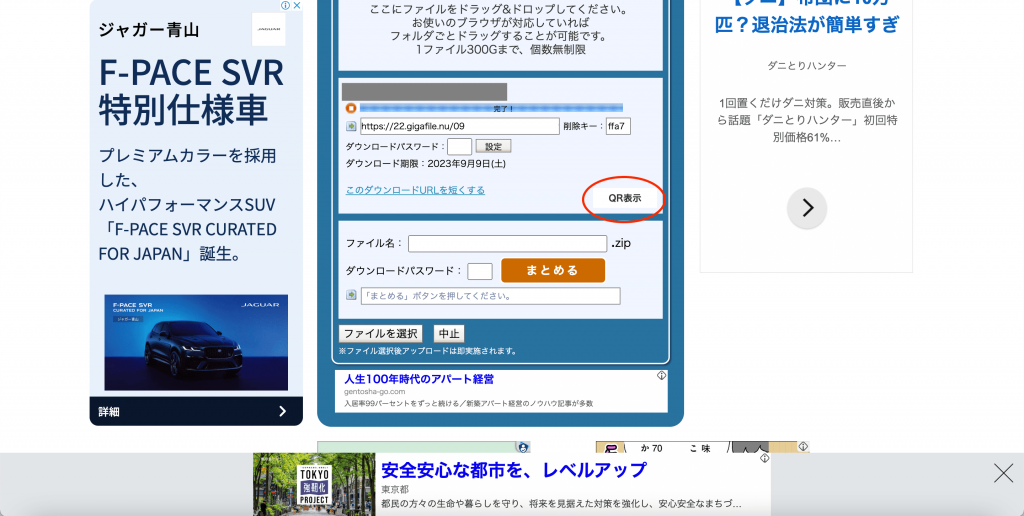The width and height of the screenshot is (1024, 516).
Task: Click the 削除キー field showing ffa7
Action: [618, 126]
